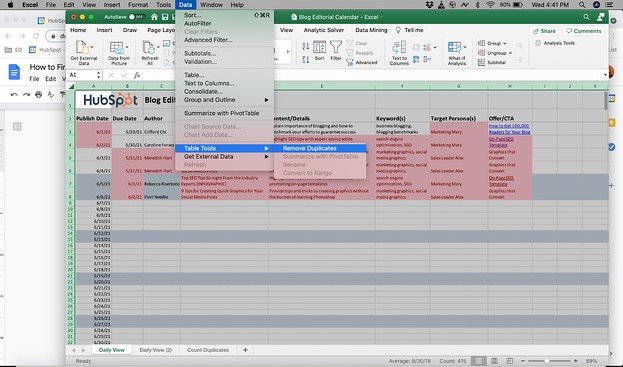Click Insert Function fx button

pos(137,75)
